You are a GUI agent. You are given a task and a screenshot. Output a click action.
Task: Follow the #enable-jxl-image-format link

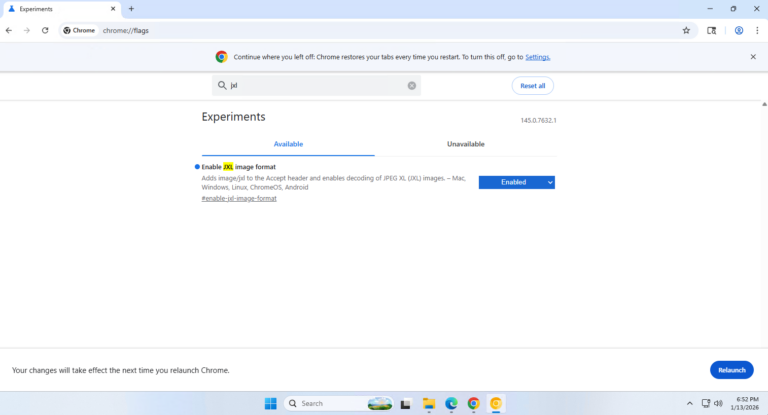(239, 198)
